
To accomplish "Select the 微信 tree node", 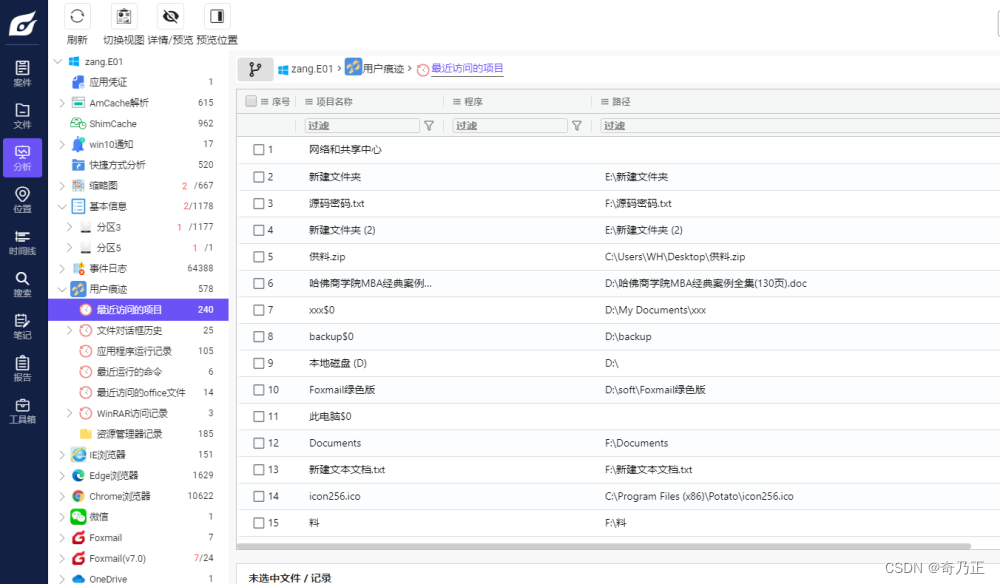I will coord(98,517).
